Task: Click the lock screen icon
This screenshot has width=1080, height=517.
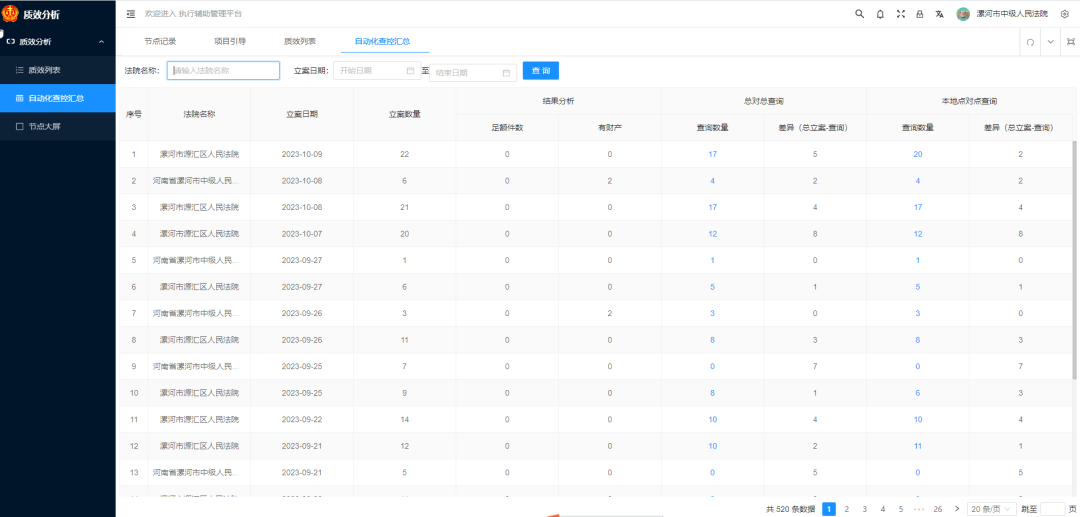Action: tap(920, 14)
